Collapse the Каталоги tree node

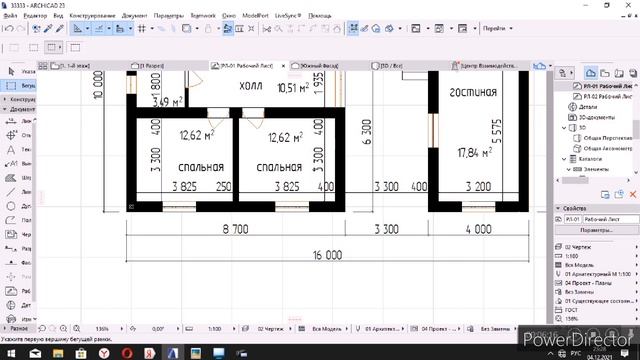(x=564, y=159)
